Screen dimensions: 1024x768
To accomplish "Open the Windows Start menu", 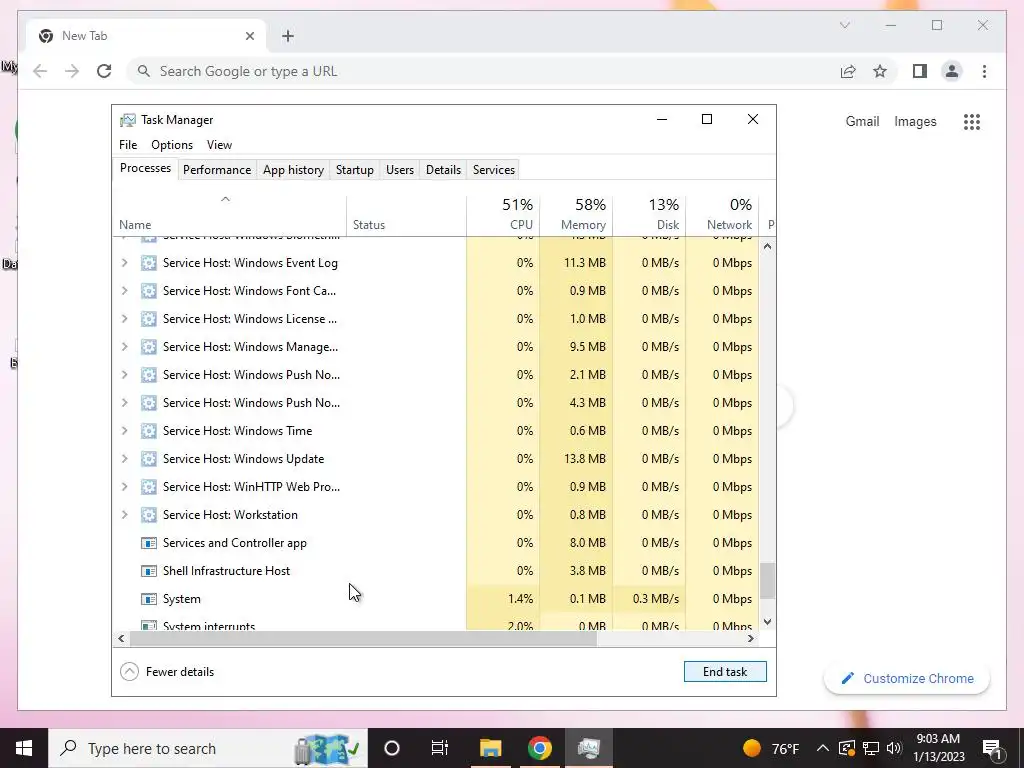I will point(24,748).
